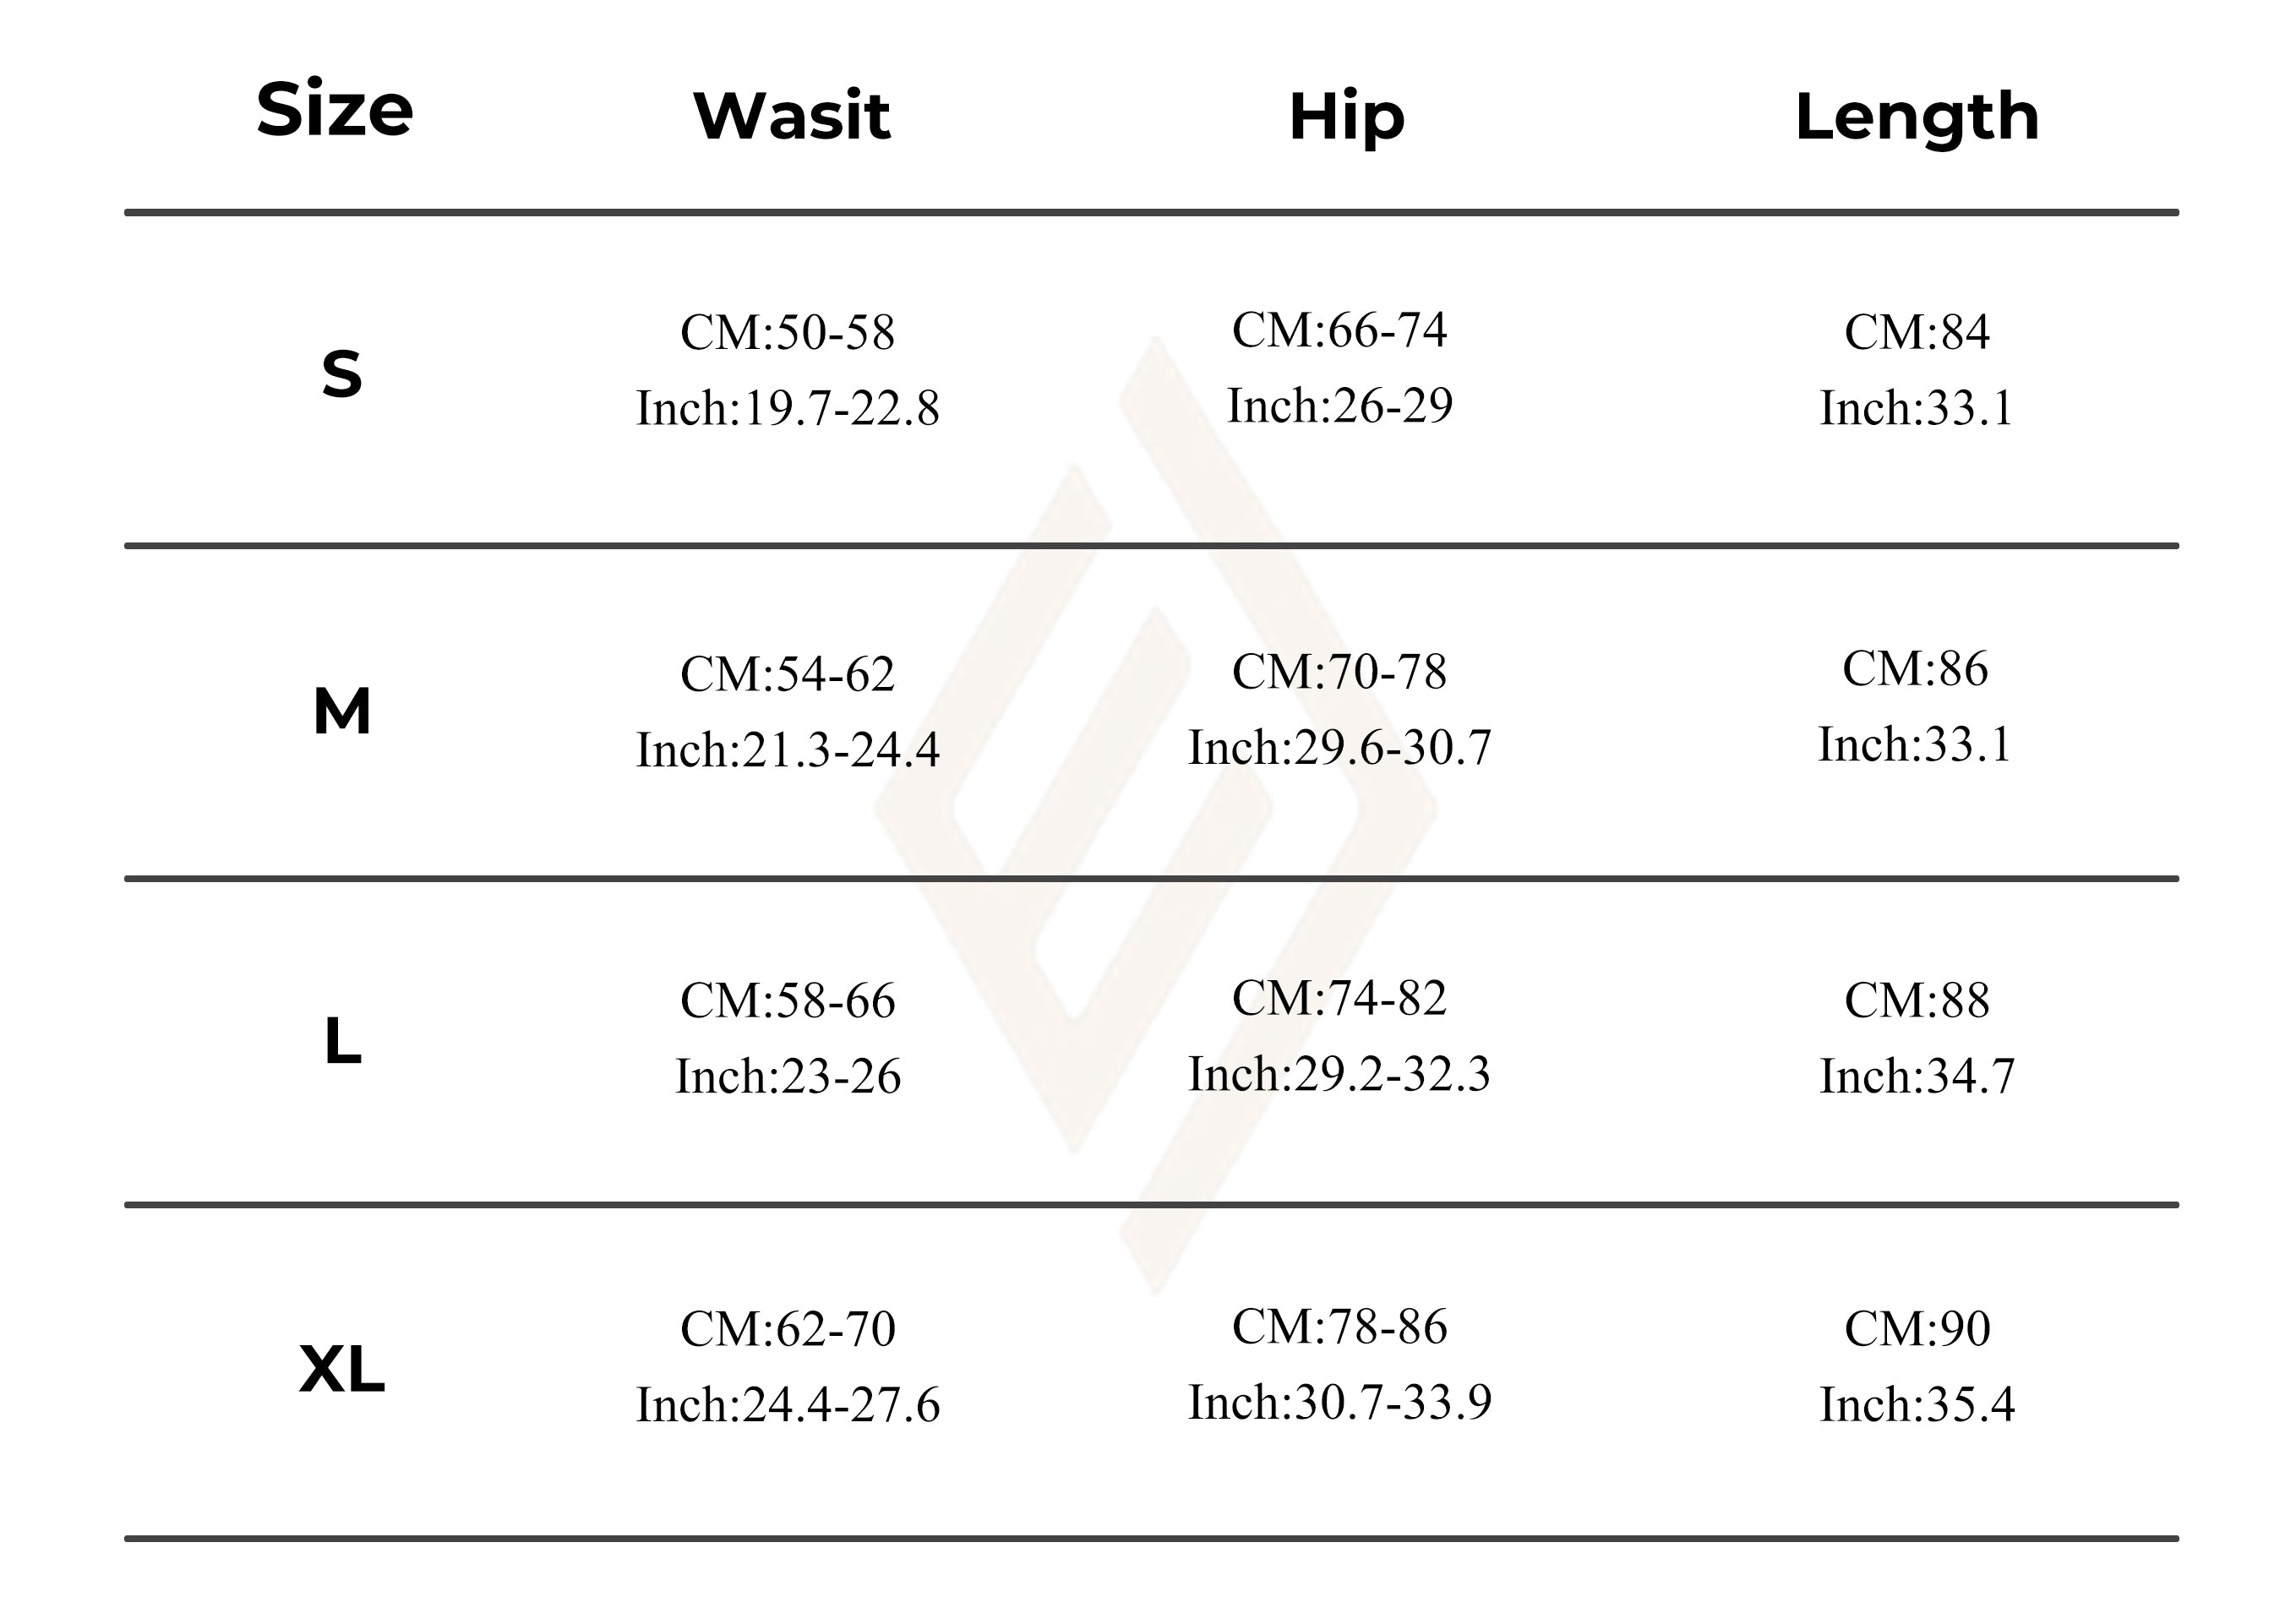Click hip value CM:78-86 for size XL
2296x1597 pixels.
(1339, 1327)
